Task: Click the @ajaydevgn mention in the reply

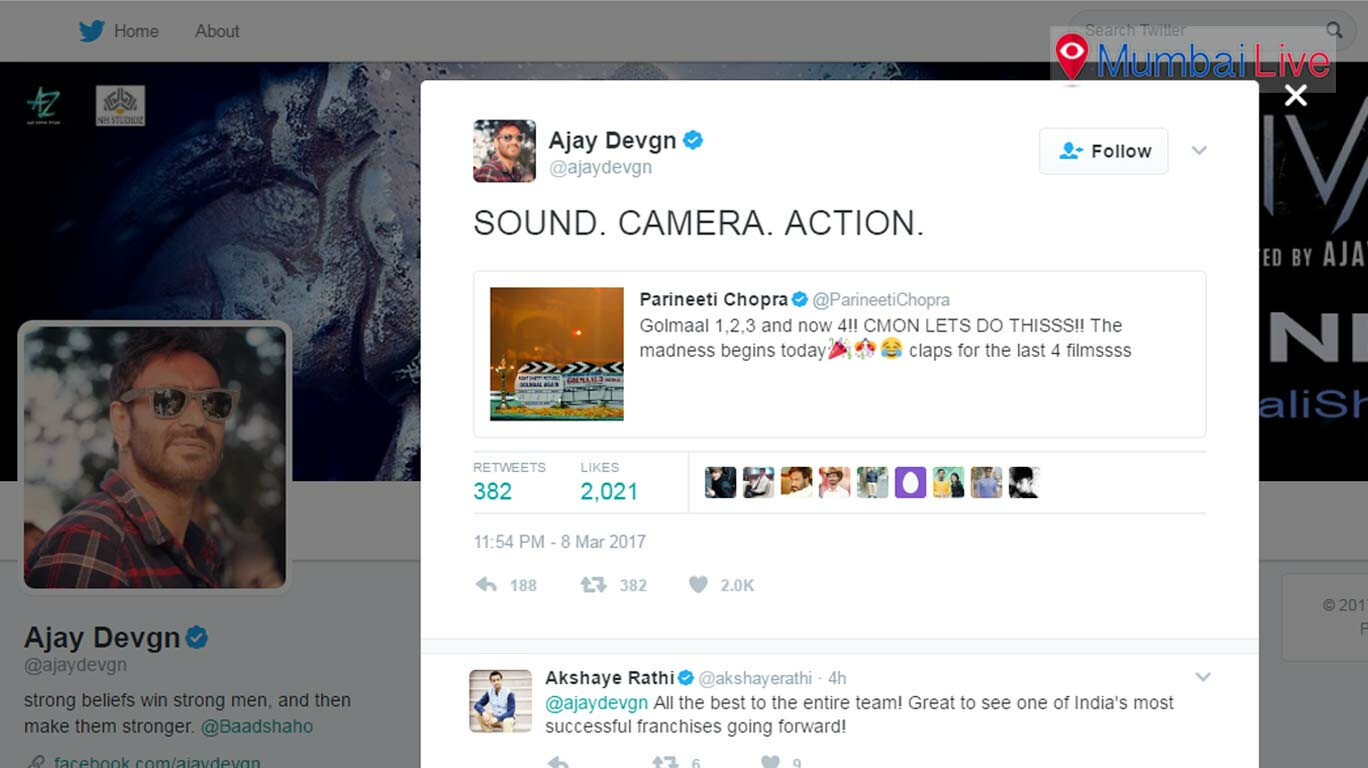Action: [596, 703]
